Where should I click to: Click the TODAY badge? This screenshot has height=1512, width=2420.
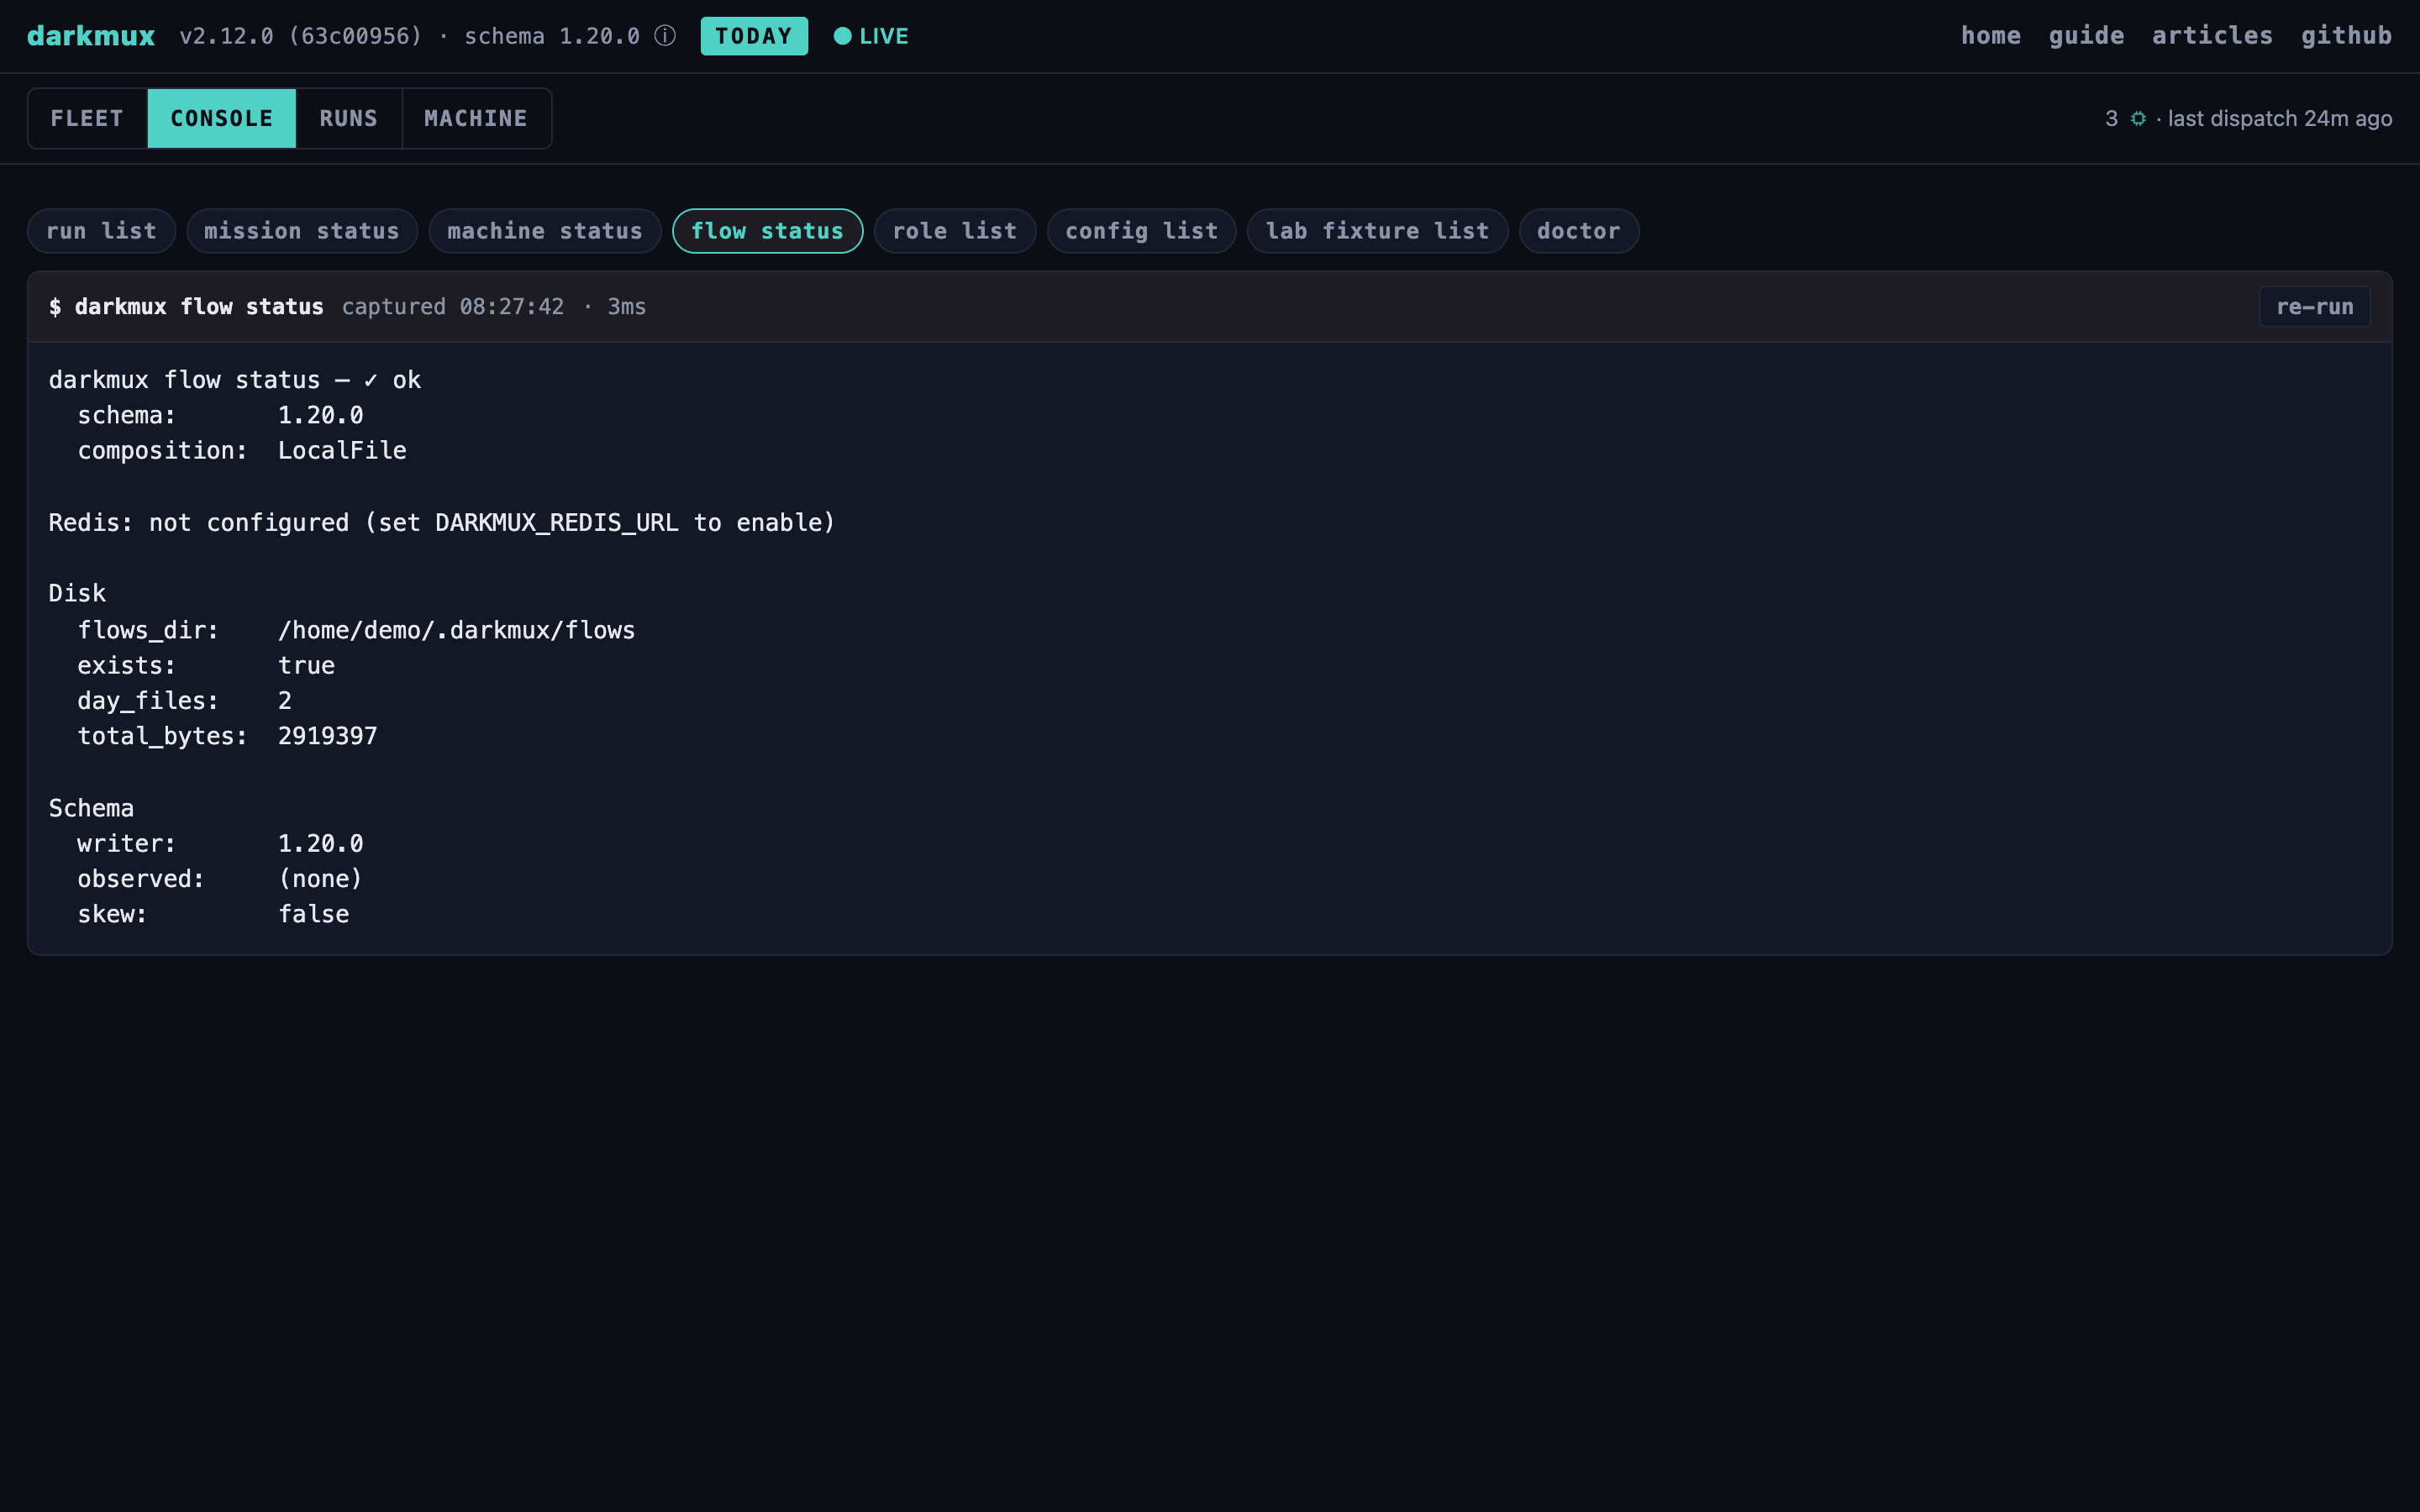[x=754, y=36]
